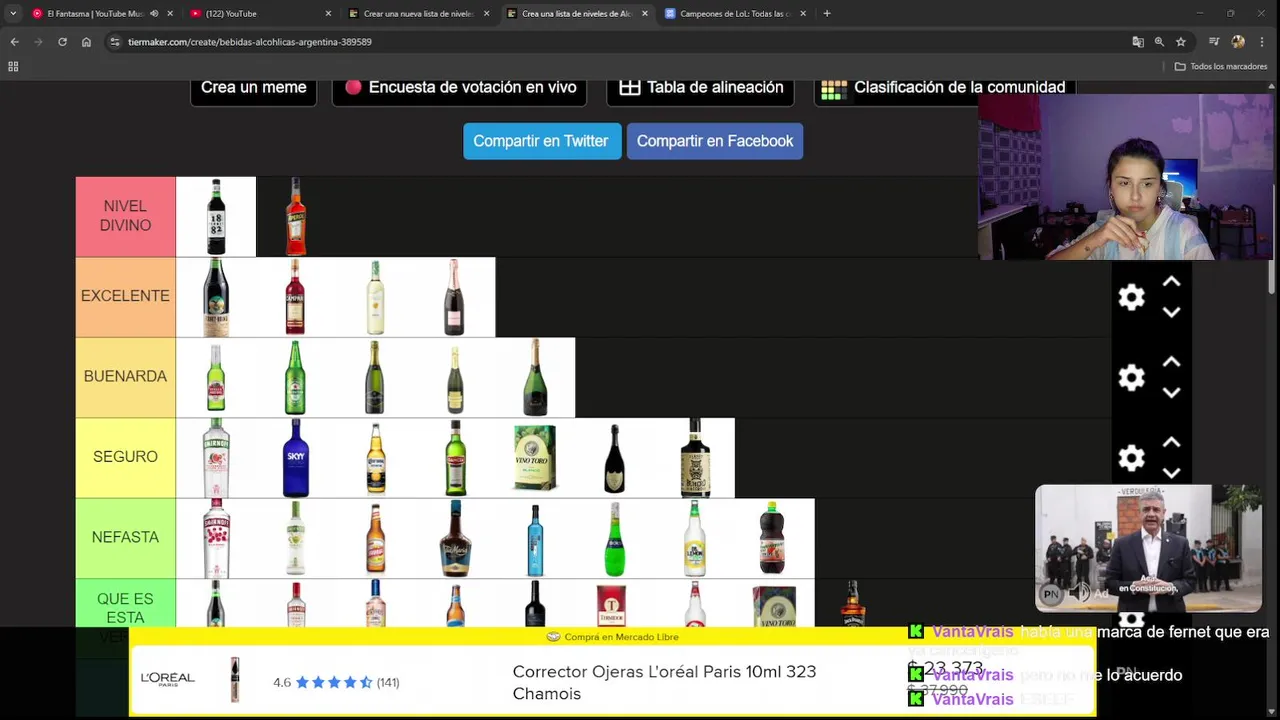Click the browser back arrow

(x=14, y=42)
